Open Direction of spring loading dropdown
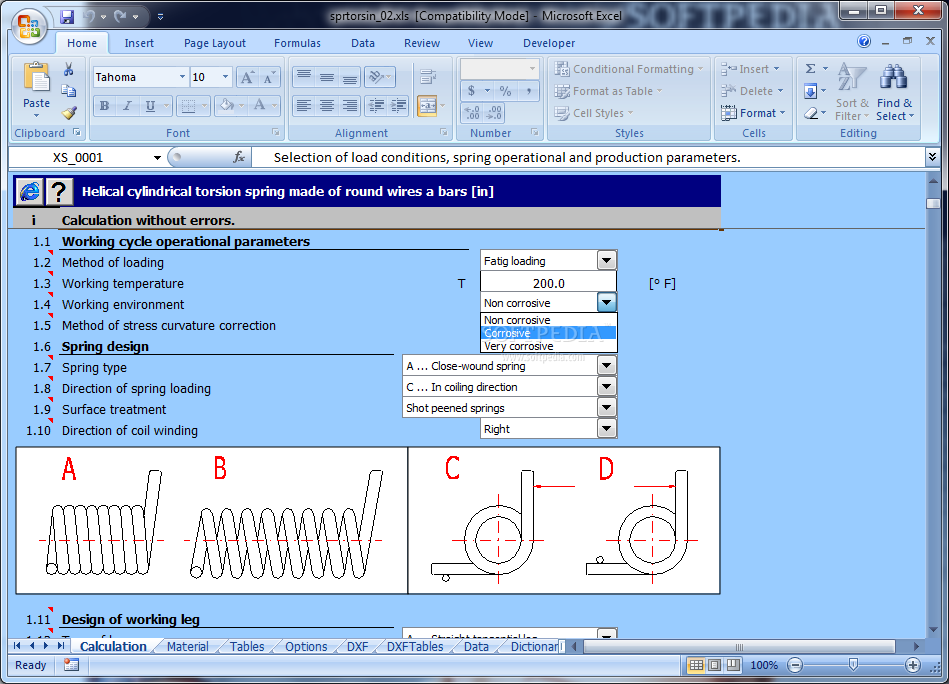Image resolution: width=949 pixels, height=684 pixels. tap(606, 387)
